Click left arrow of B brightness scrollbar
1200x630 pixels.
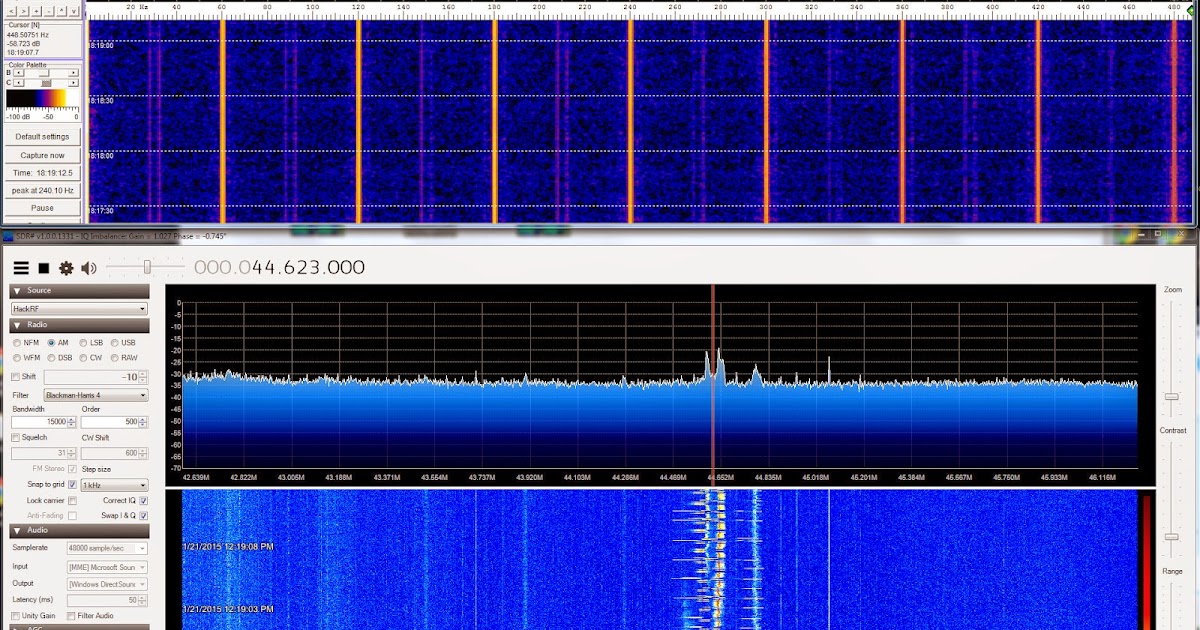(18, 73)
